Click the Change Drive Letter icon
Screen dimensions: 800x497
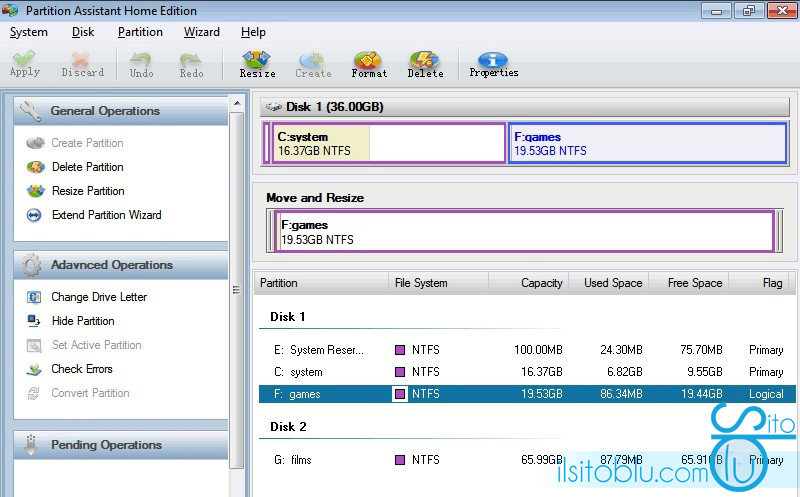[x=34, y=297]
